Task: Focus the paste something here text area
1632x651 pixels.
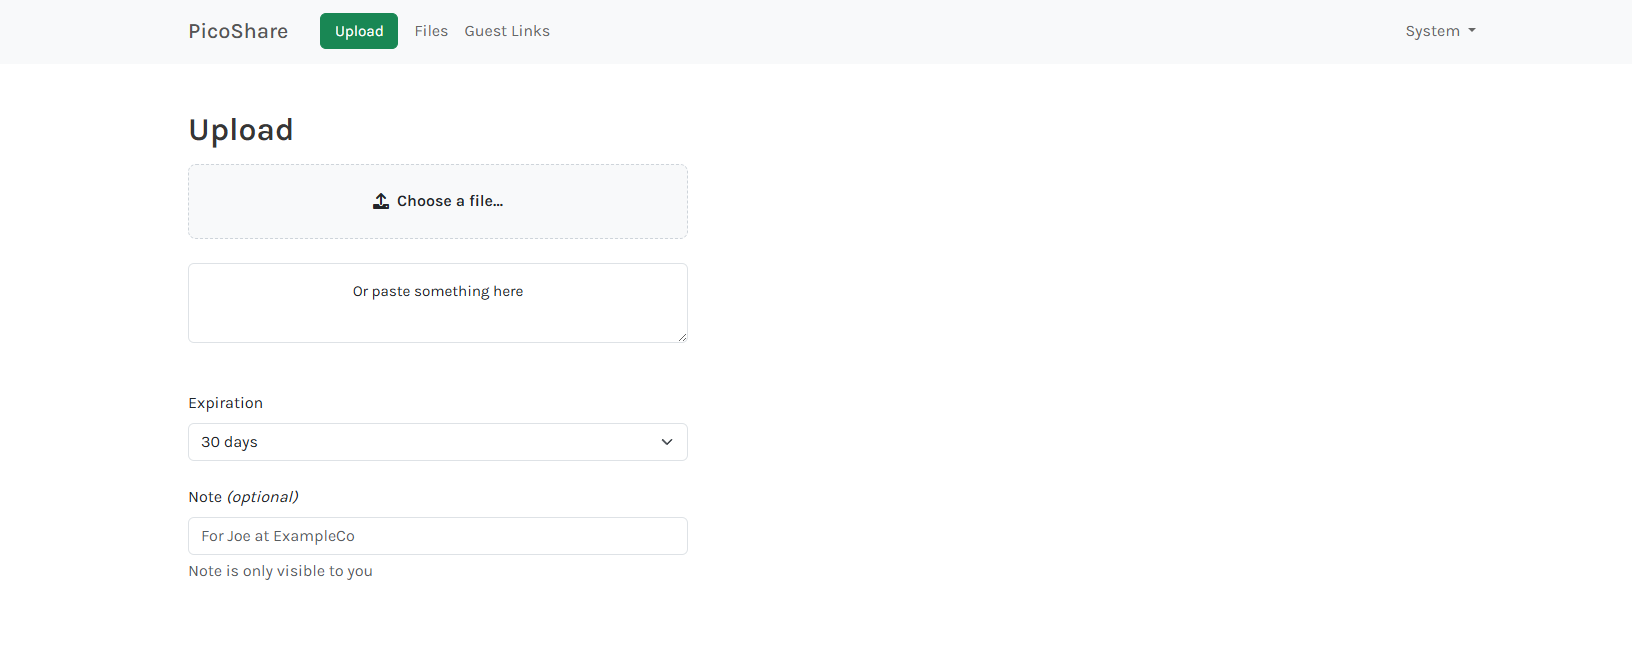Action: point(438,303)
